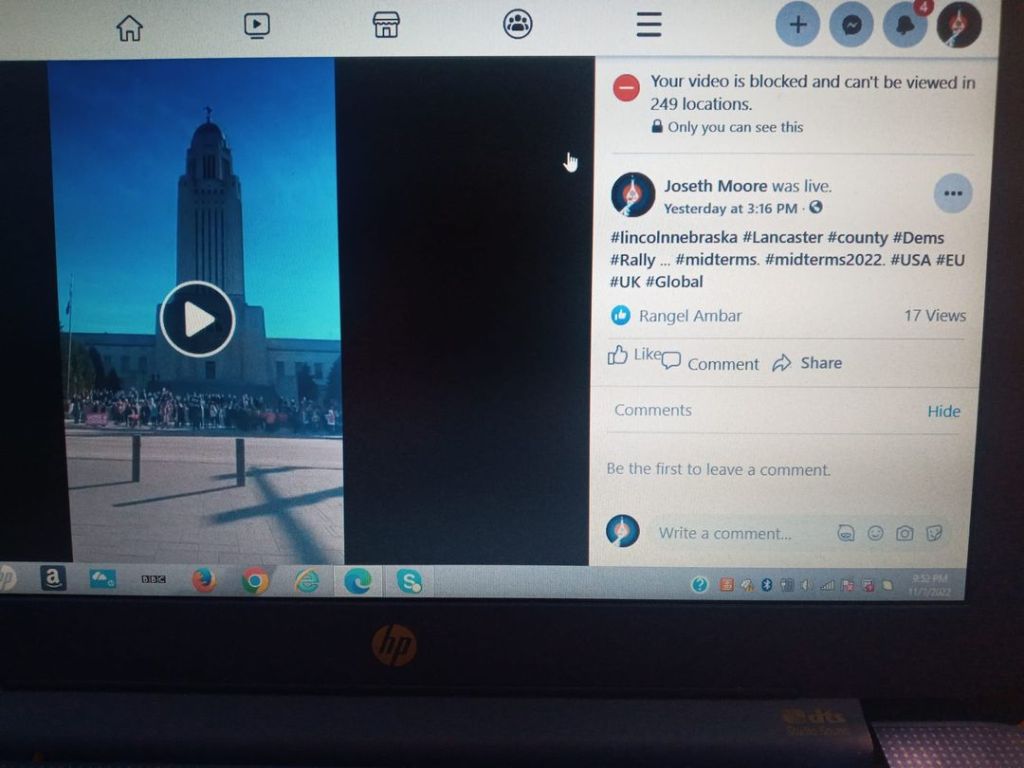The image size is (1024, 768).
Task: Hide the comments section
Action: [943, 411]
